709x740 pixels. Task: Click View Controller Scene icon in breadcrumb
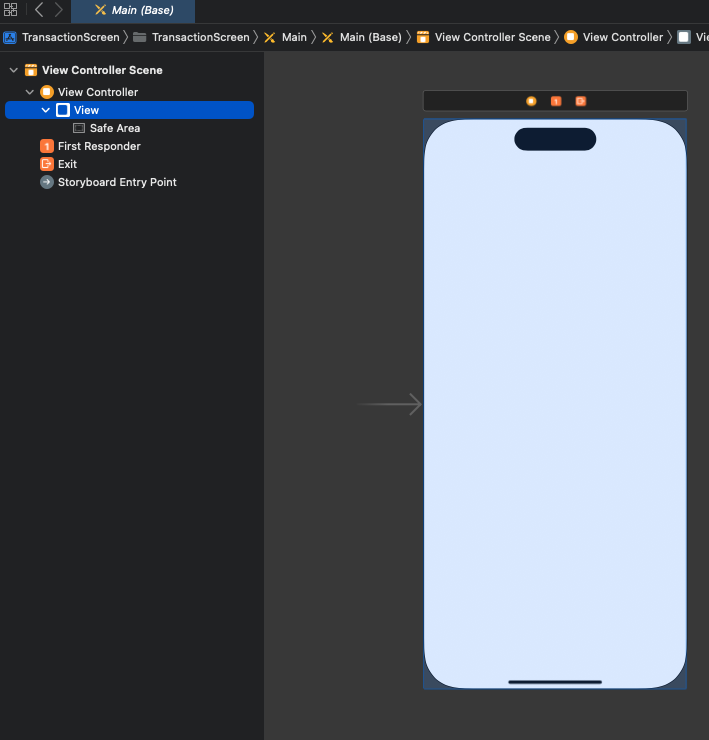tap(423, 37)
